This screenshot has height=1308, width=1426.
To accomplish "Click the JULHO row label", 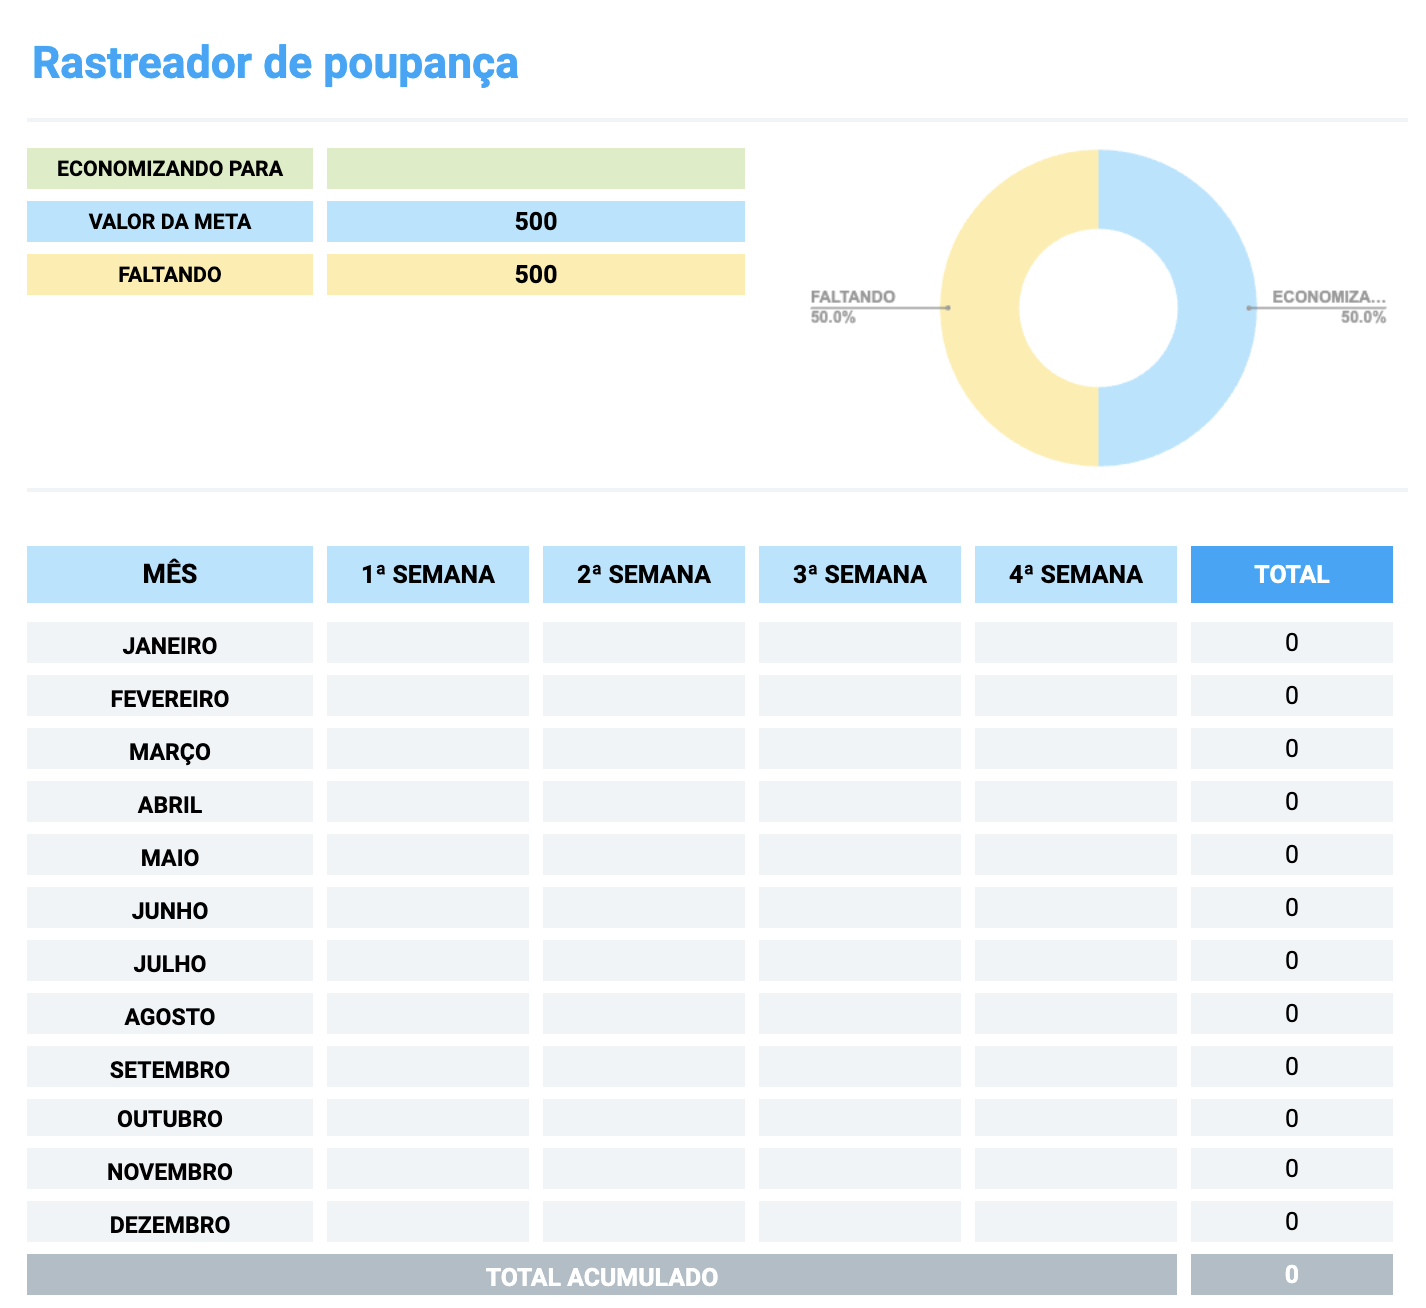I will point(170,961).
